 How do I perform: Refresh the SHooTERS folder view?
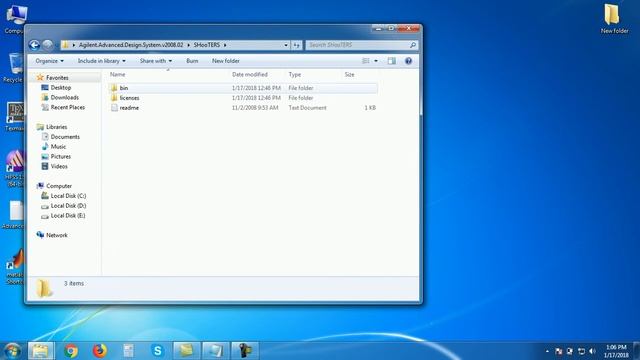pos(296,45)
